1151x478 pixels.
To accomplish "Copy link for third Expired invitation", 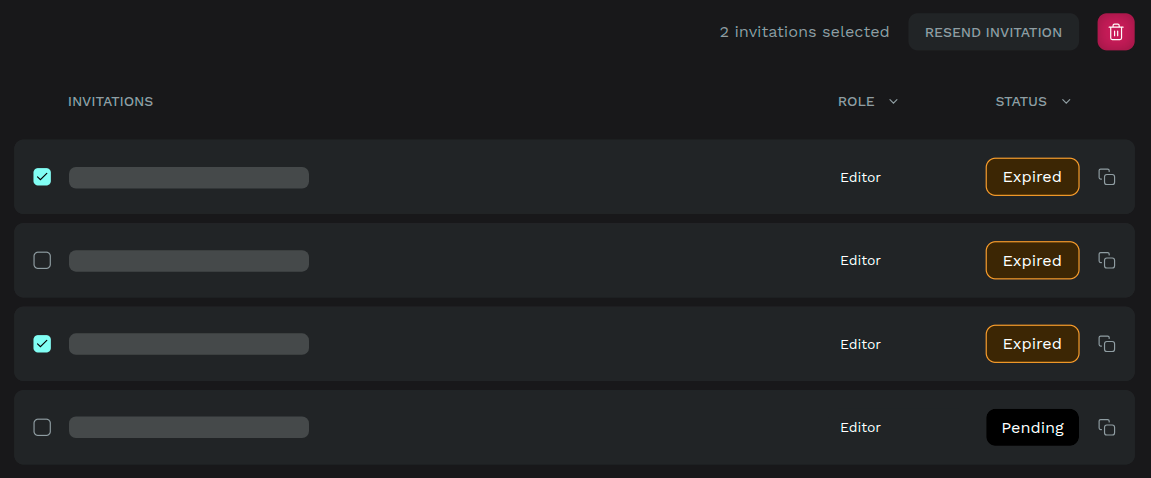I will click(x=1106, y=344).
